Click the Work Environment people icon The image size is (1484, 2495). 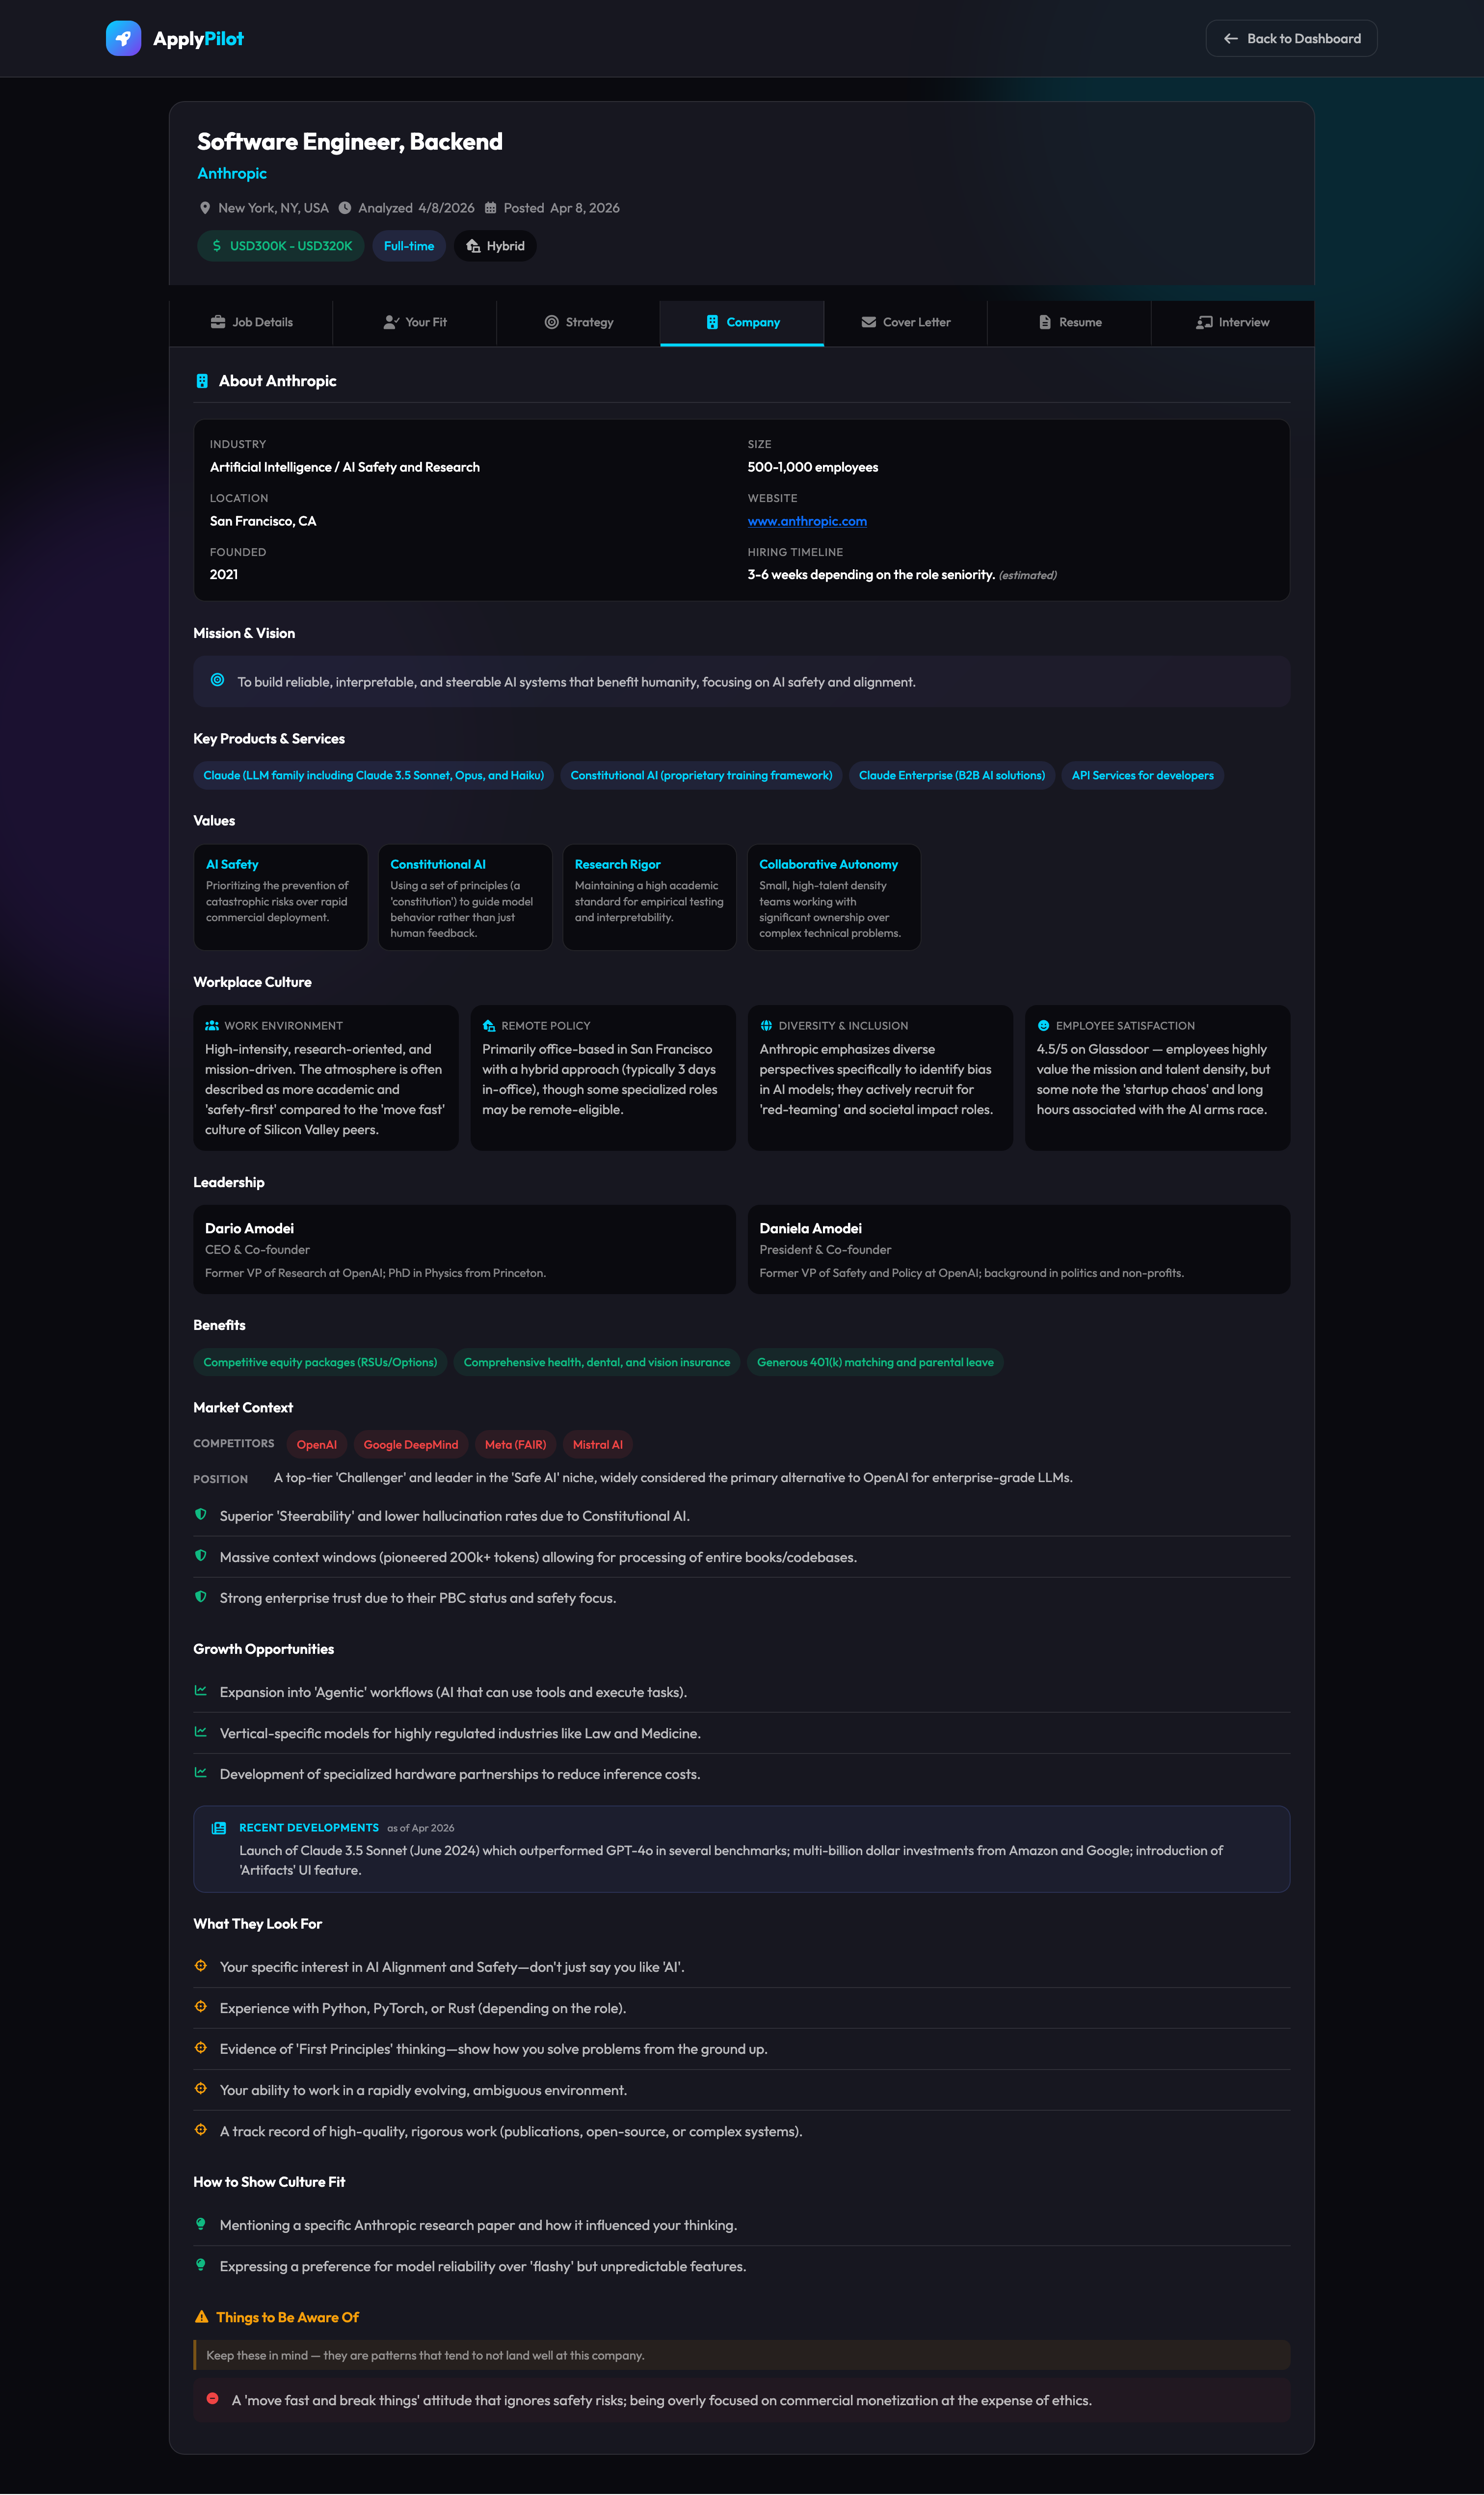pyautogui.click(x=212, y=1026)
